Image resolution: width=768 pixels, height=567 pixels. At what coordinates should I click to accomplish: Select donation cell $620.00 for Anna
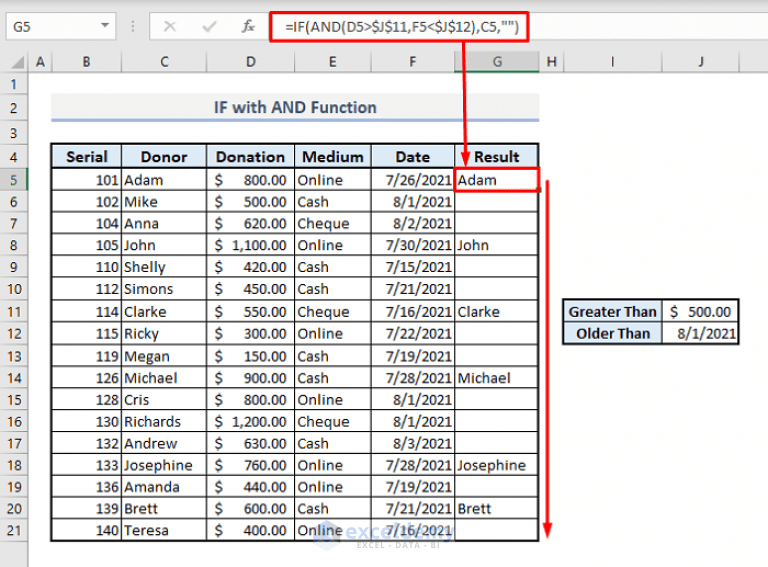[251, 223]
